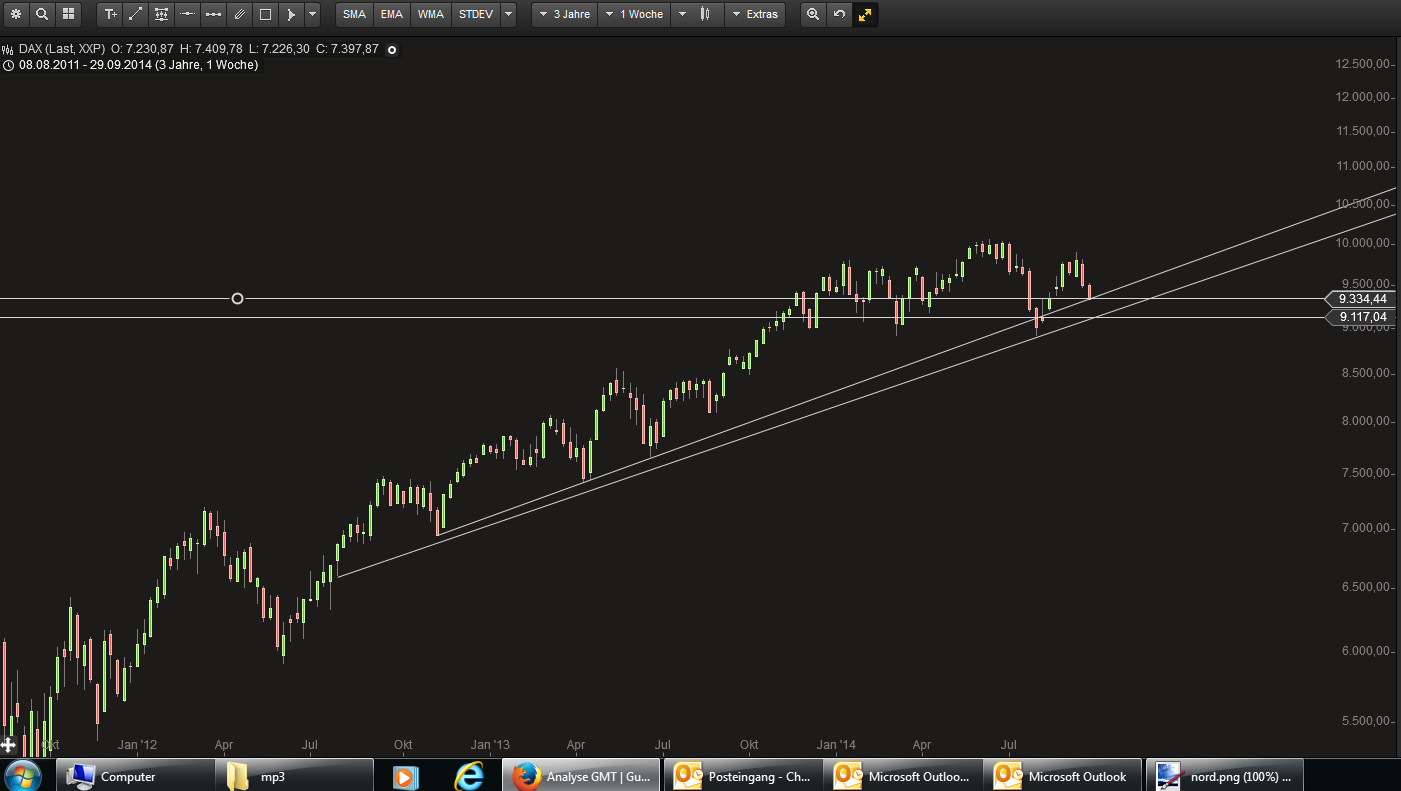Select the rectangle drawing tool

pos(265,14)
